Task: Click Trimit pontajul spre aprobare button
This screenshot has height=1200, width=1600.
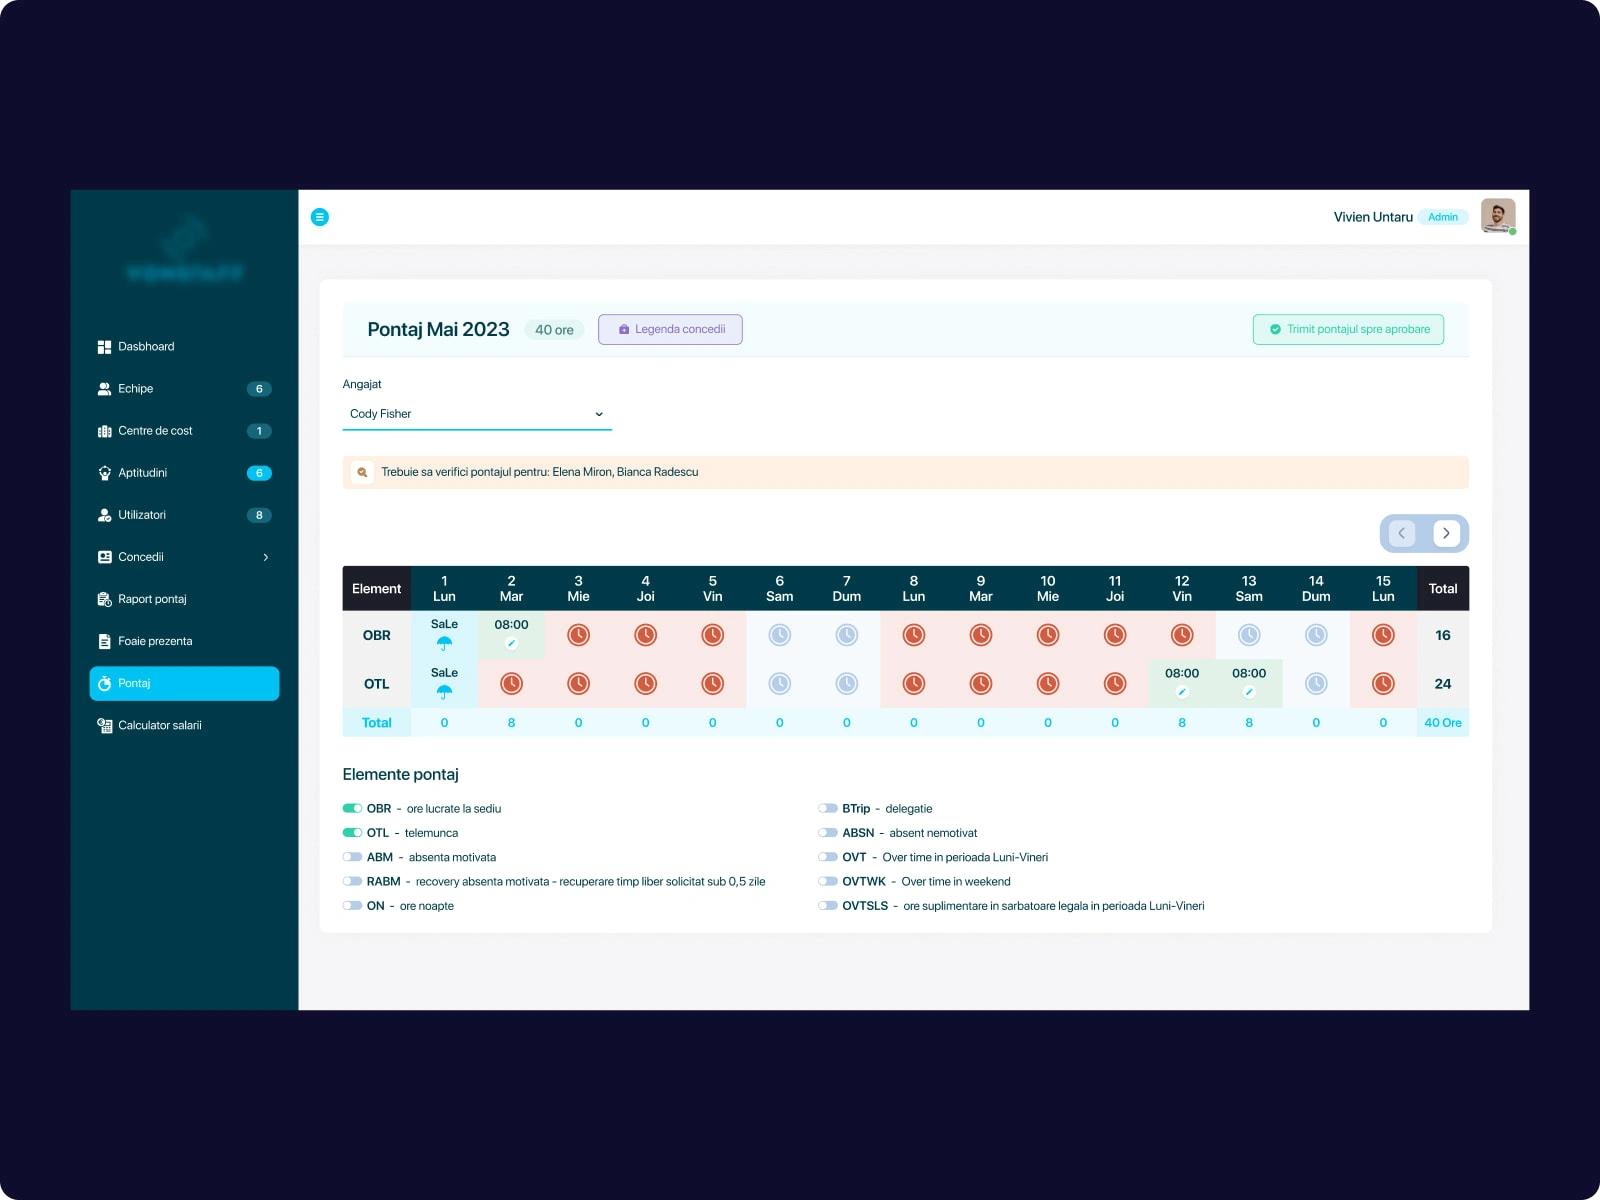Action: pyautogui.click(x=1348, y=329)
